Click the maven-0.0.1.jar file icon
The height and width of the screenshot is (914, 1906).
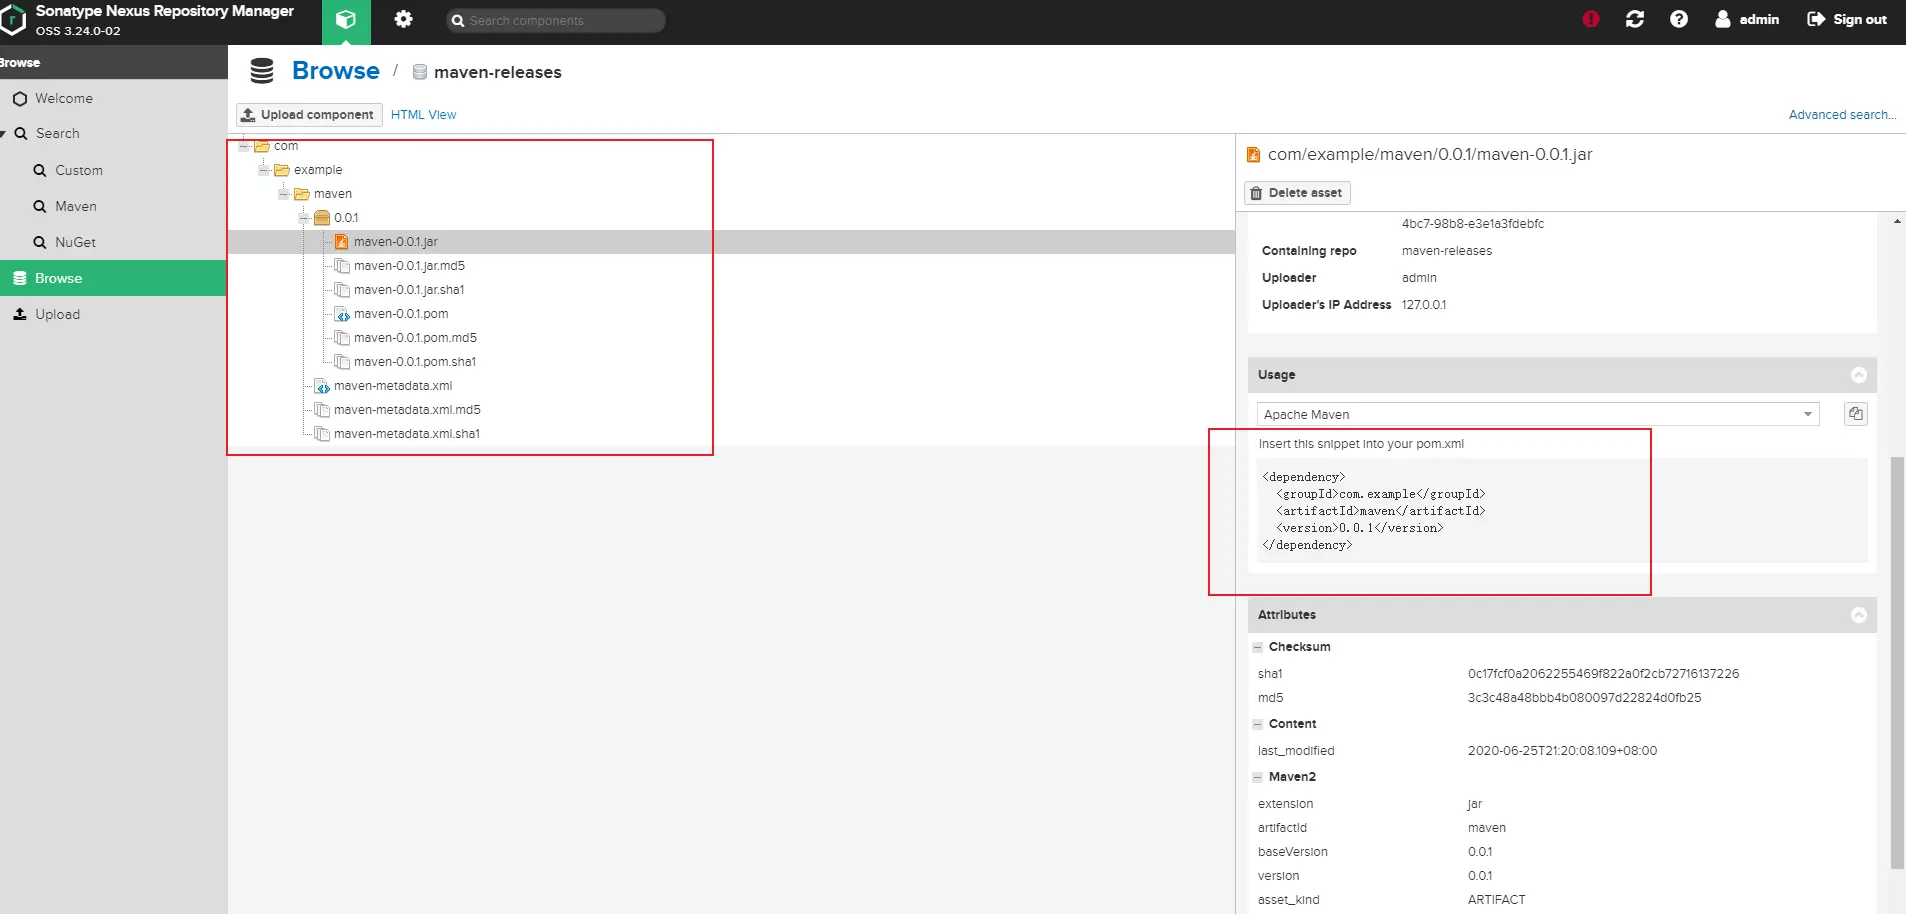[342, 242]
